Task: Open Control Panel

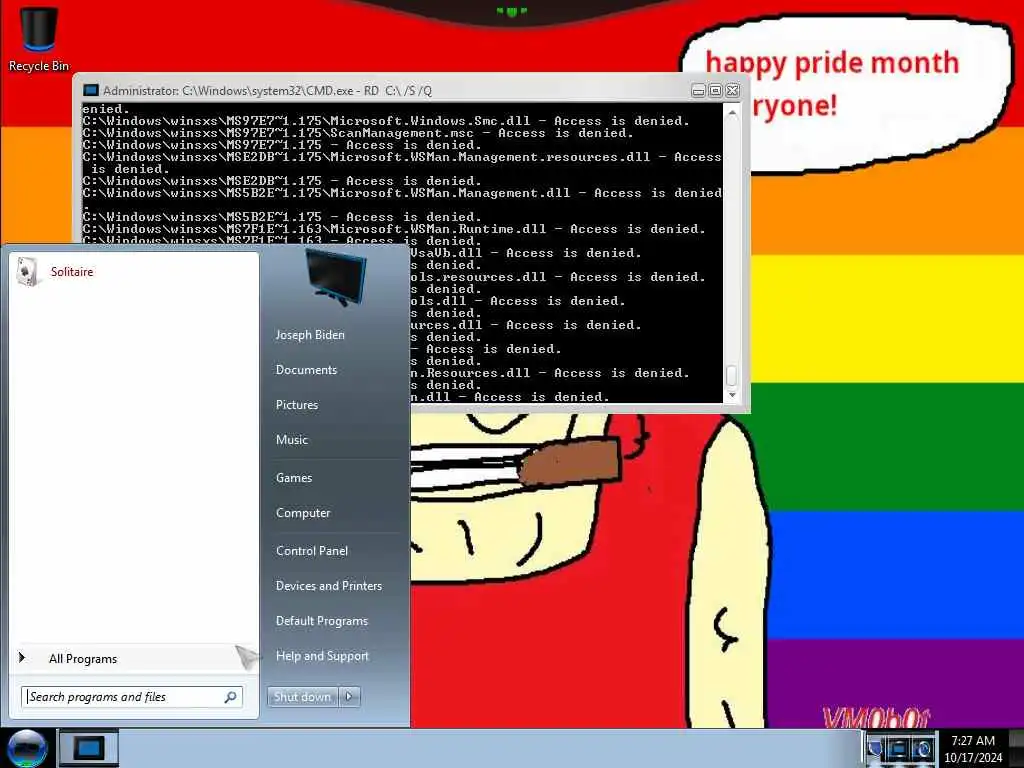Action: pos(312,551)
